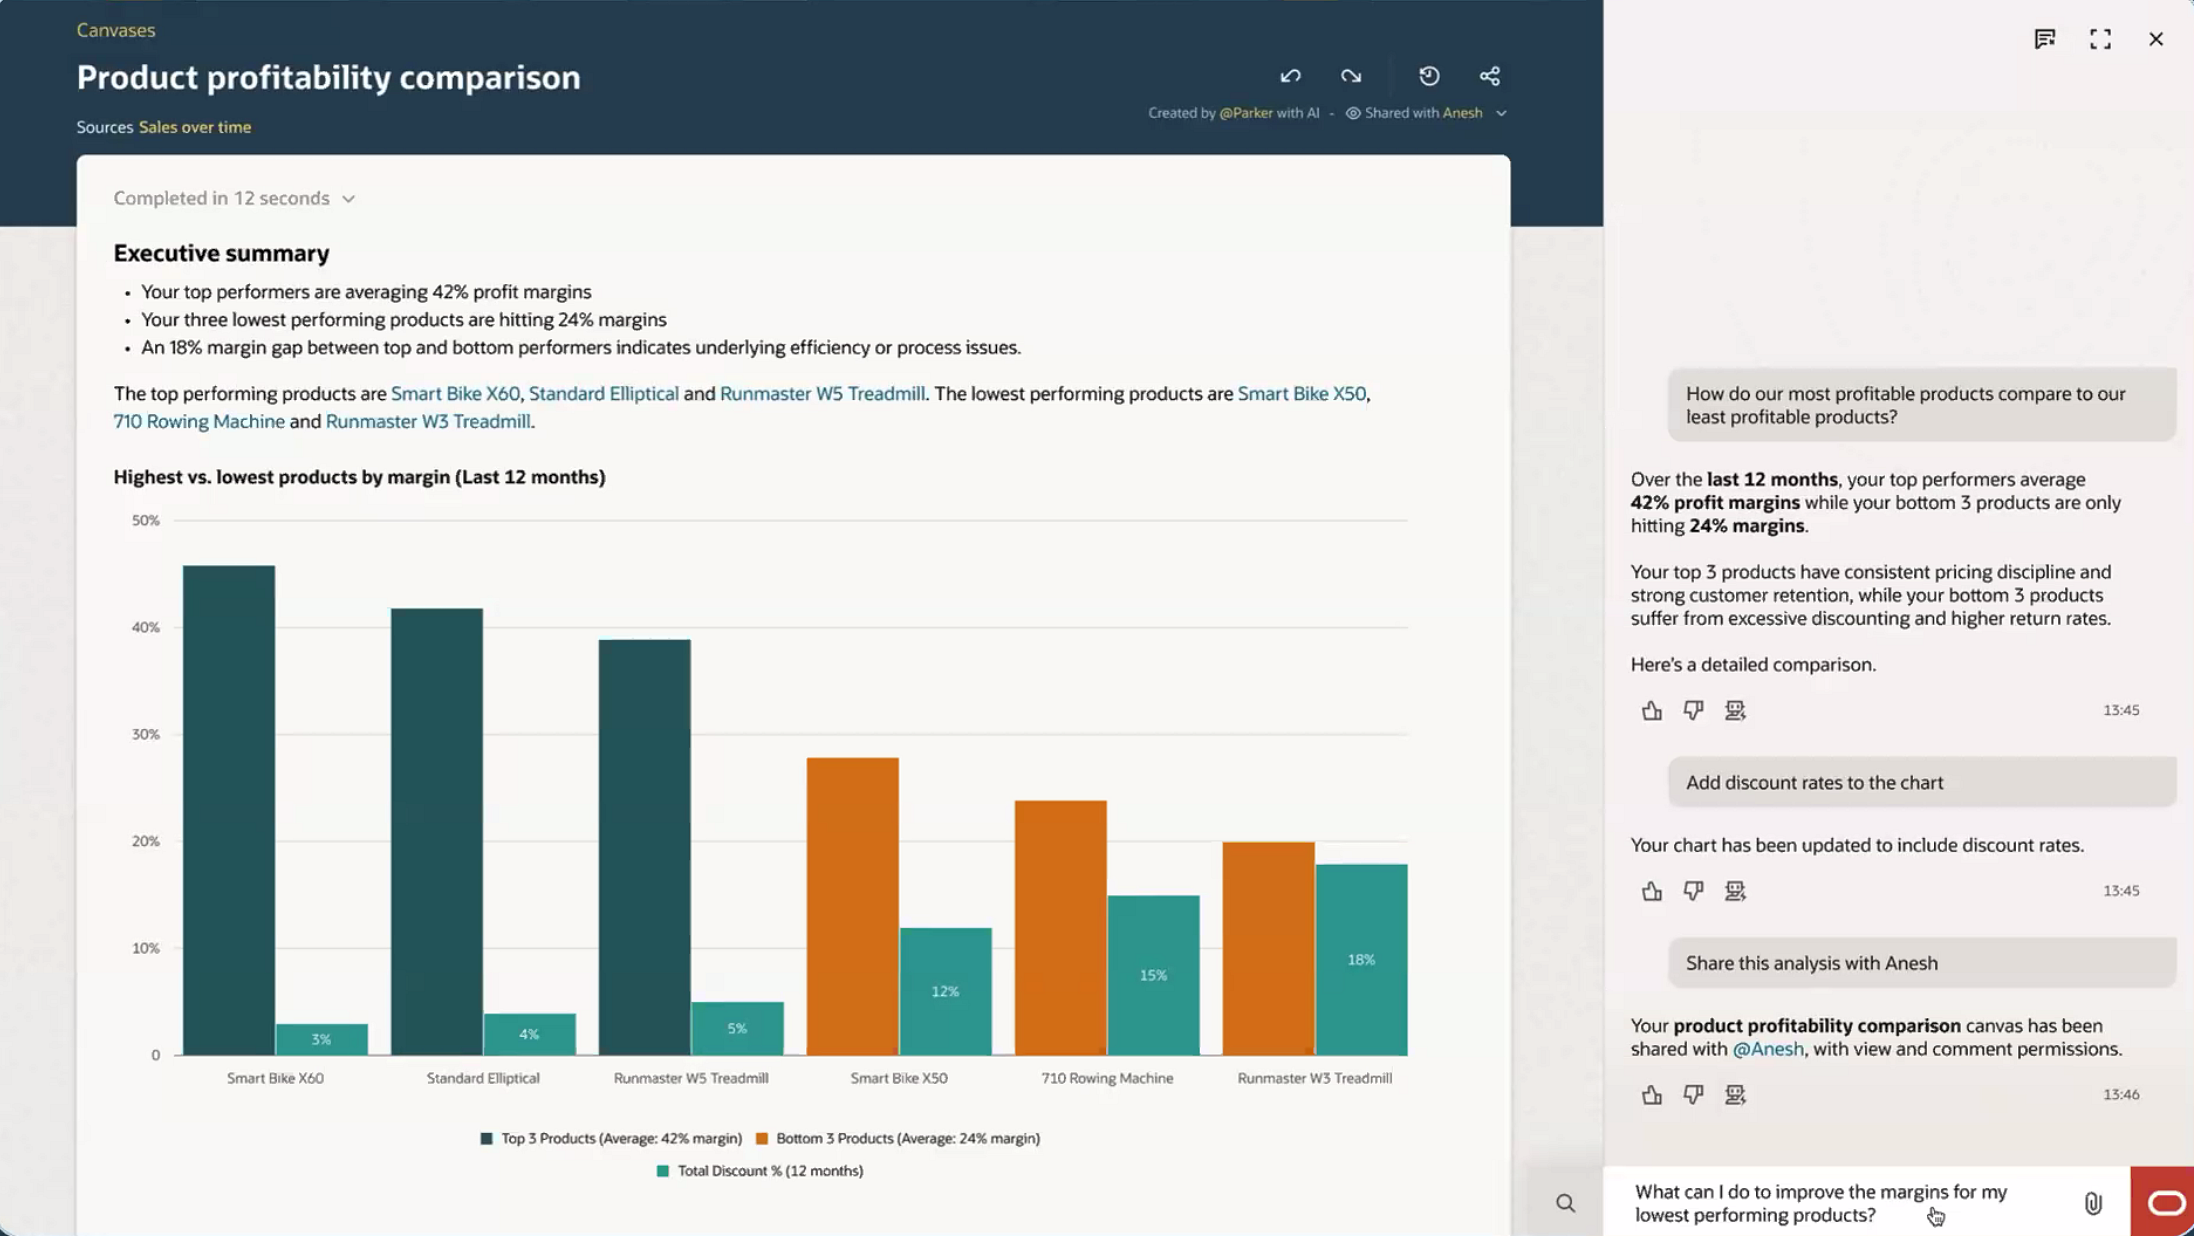Viewport: 2194px width, 1236px height.
Task: Expand chat panel to fullscreen
Action: click(2100, 39)
